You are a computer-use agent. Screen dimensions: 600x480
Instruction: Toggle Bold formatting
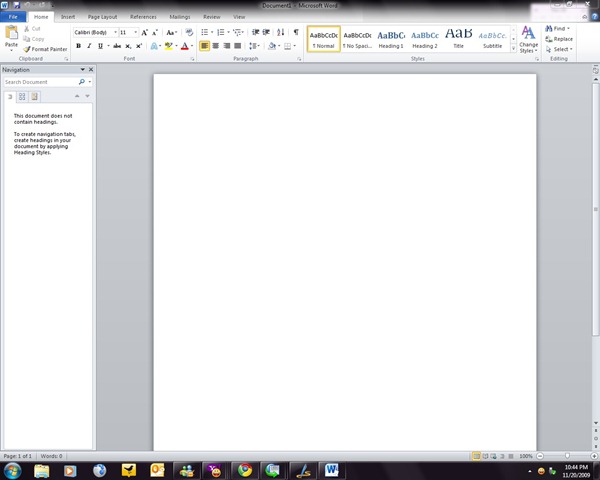(78, 46)
